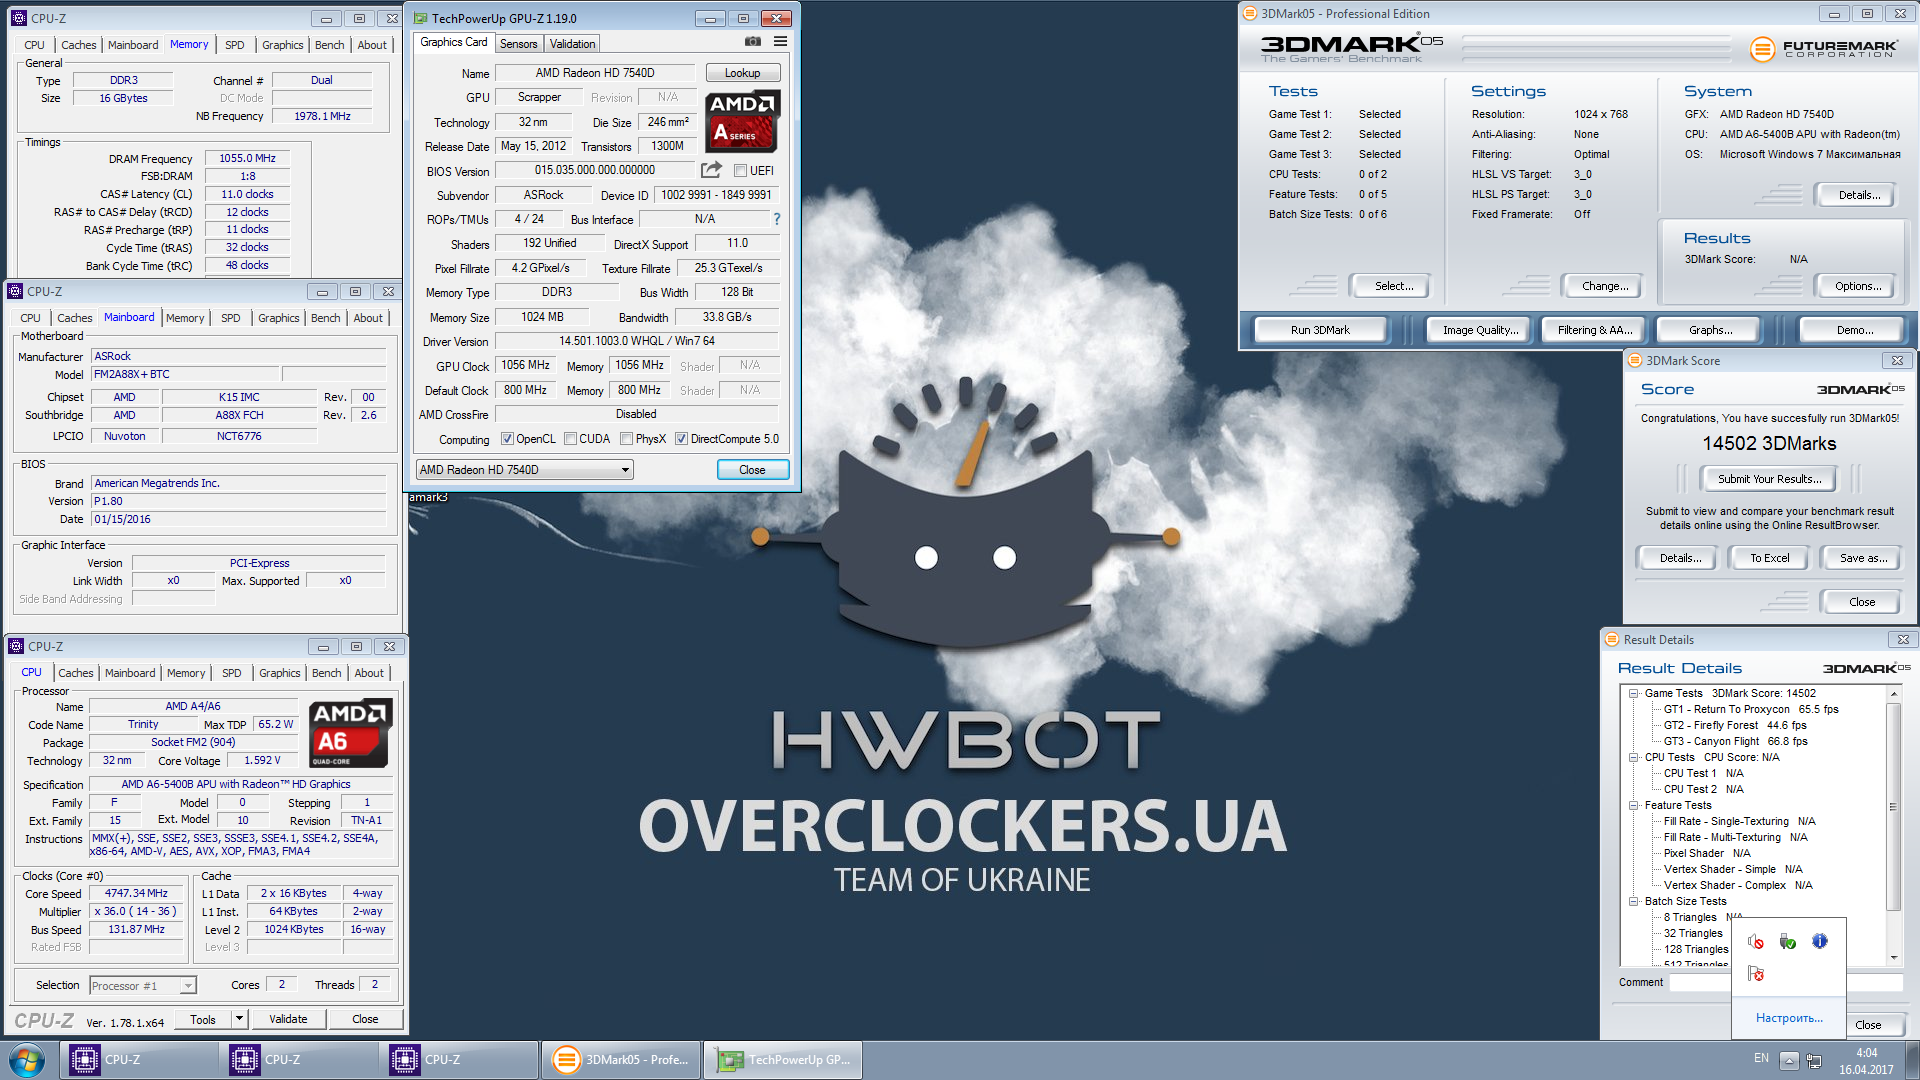Select the Pixel Shader N/A row
The height and width of the screenshot is (1080, 1920).
pos(1706,854)
